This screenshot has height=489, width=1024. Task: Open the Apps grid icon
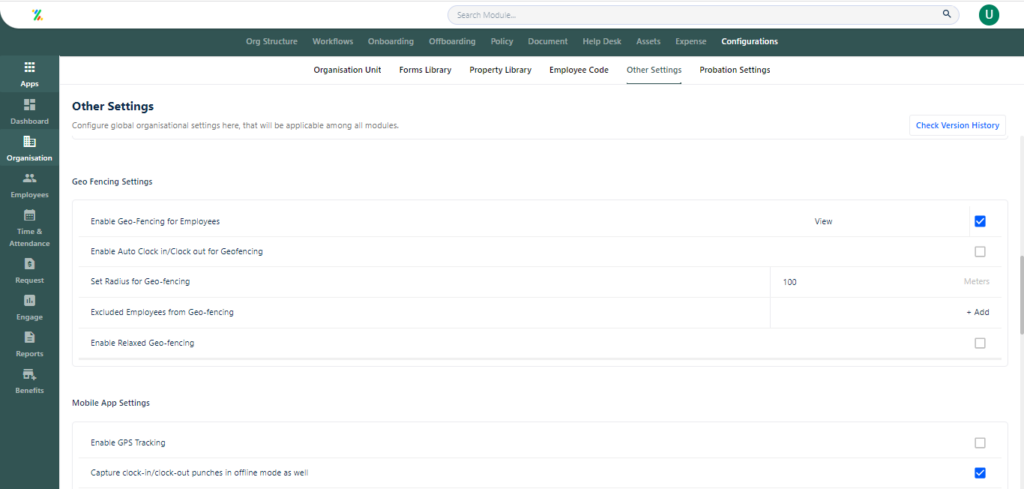click(x=29, y=67)
